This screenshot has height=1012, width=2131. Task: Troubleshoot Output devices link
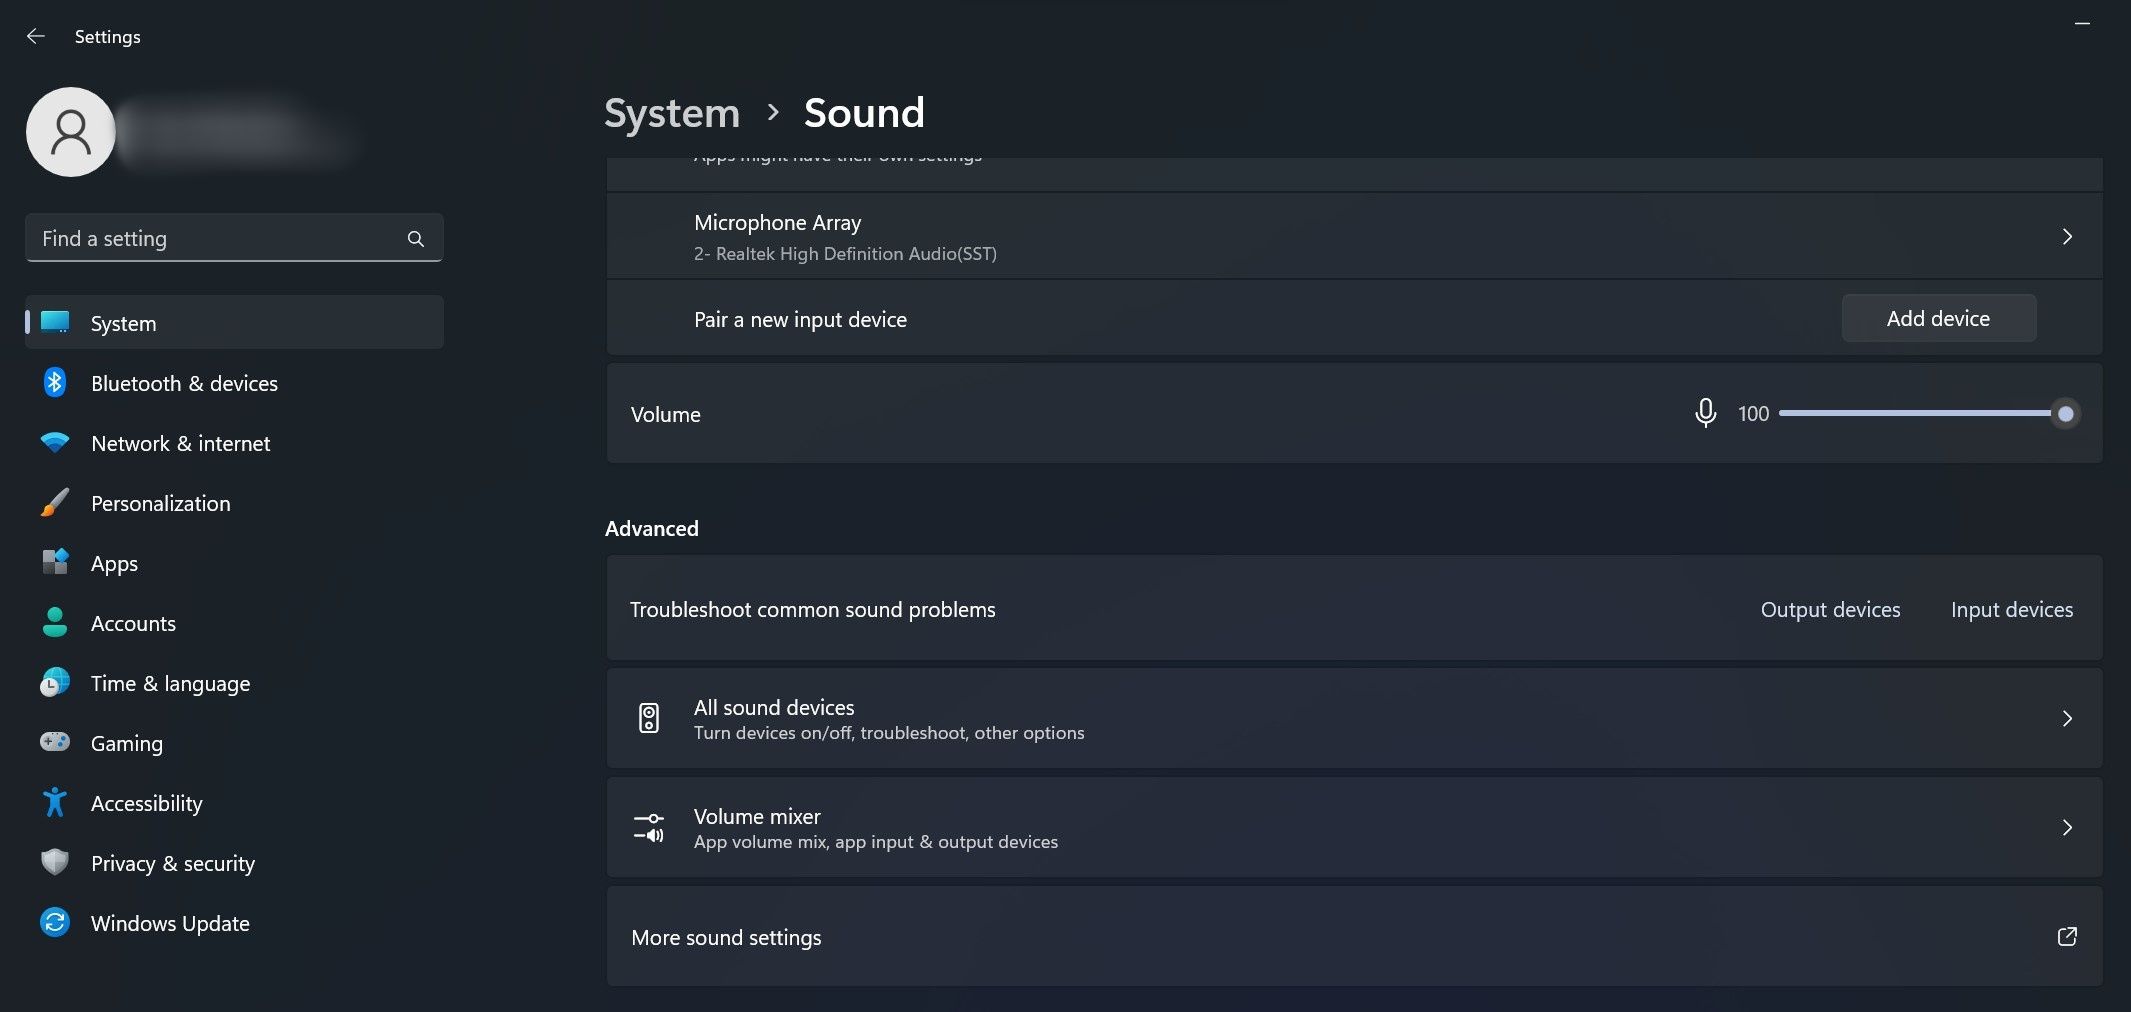coord(1830,609)
